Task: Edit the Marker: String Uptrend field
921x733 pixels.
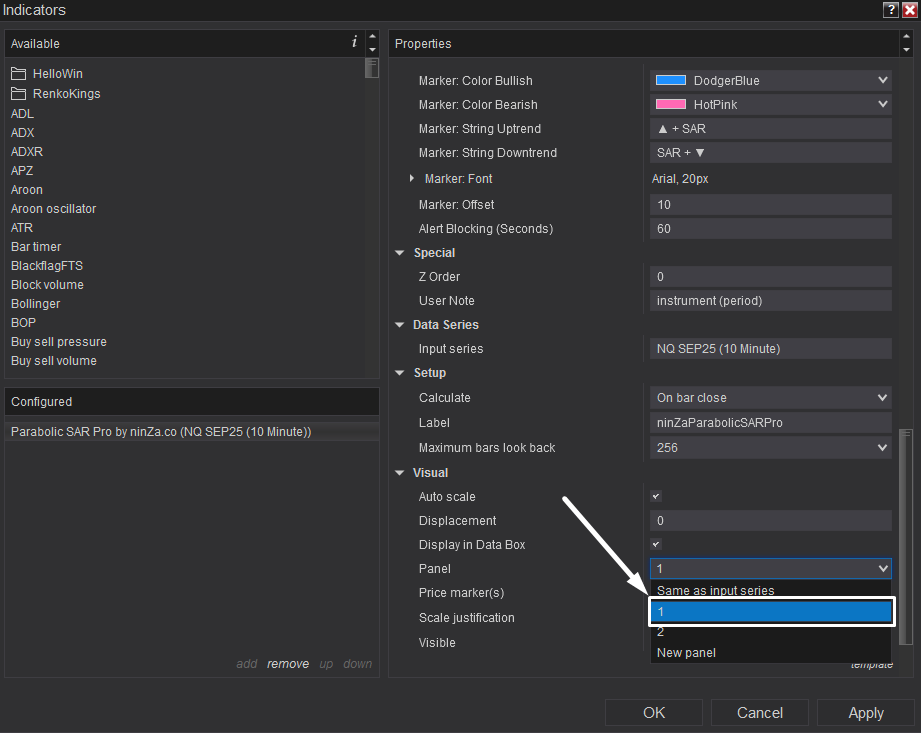Action: (x=771, y=129)
